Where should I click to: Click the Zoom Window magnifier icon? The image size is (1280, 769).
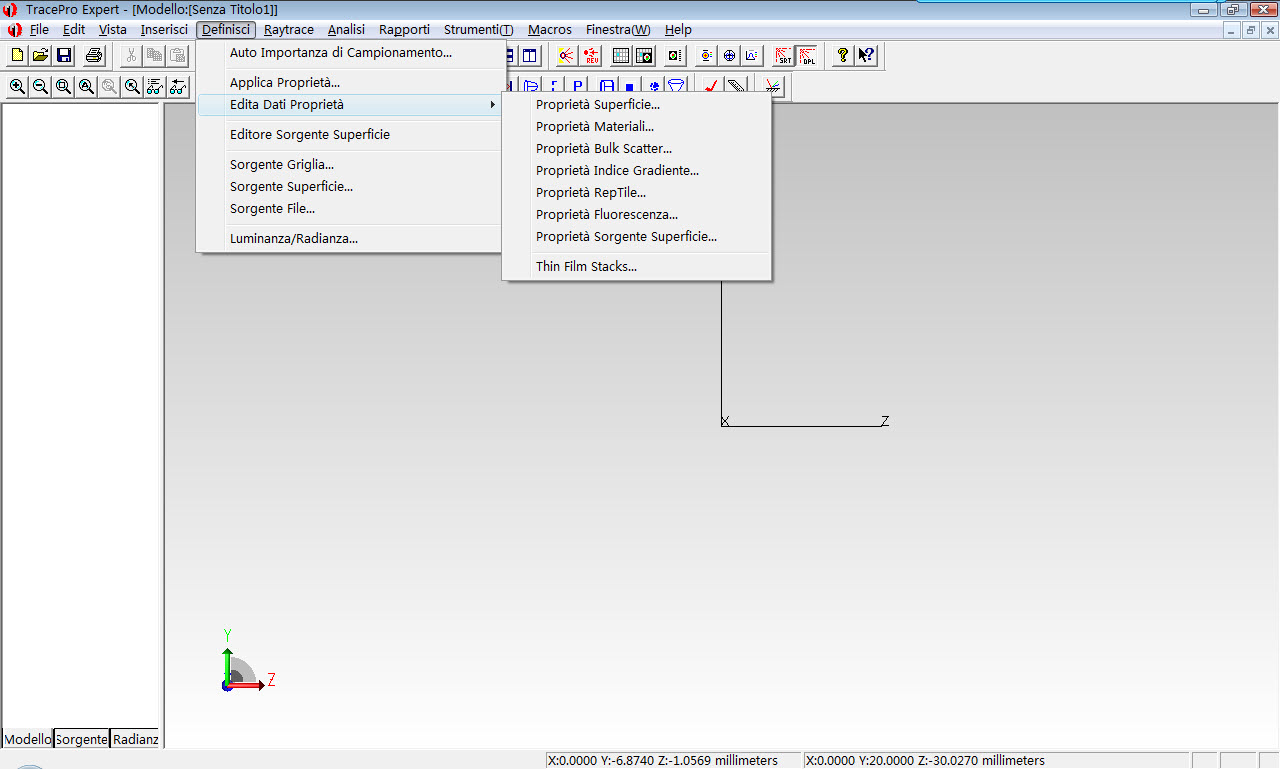(63, 87)
